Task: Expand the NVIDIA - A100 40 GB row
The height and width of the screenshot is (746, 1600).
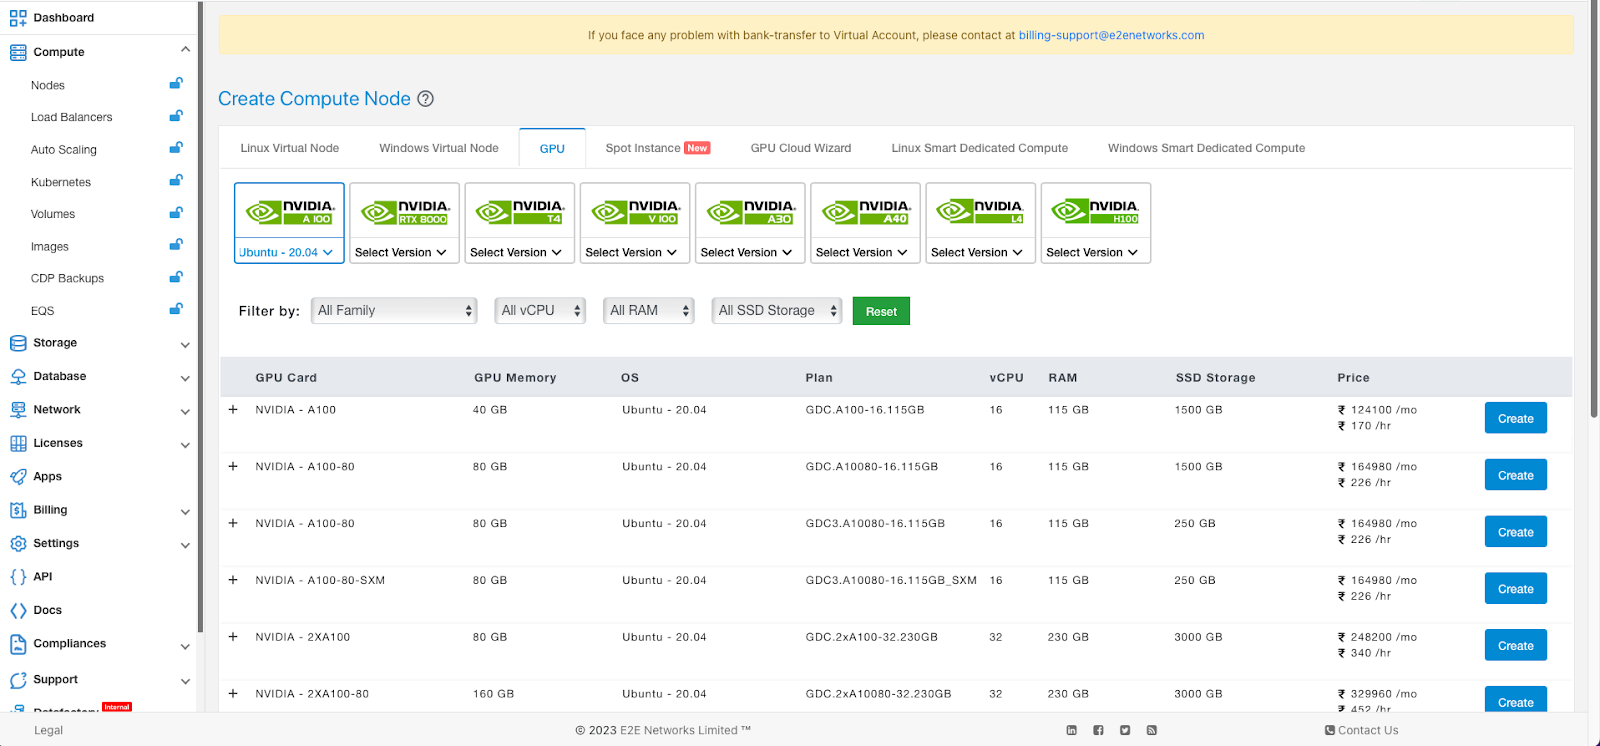Action: (x=233, y=410)
